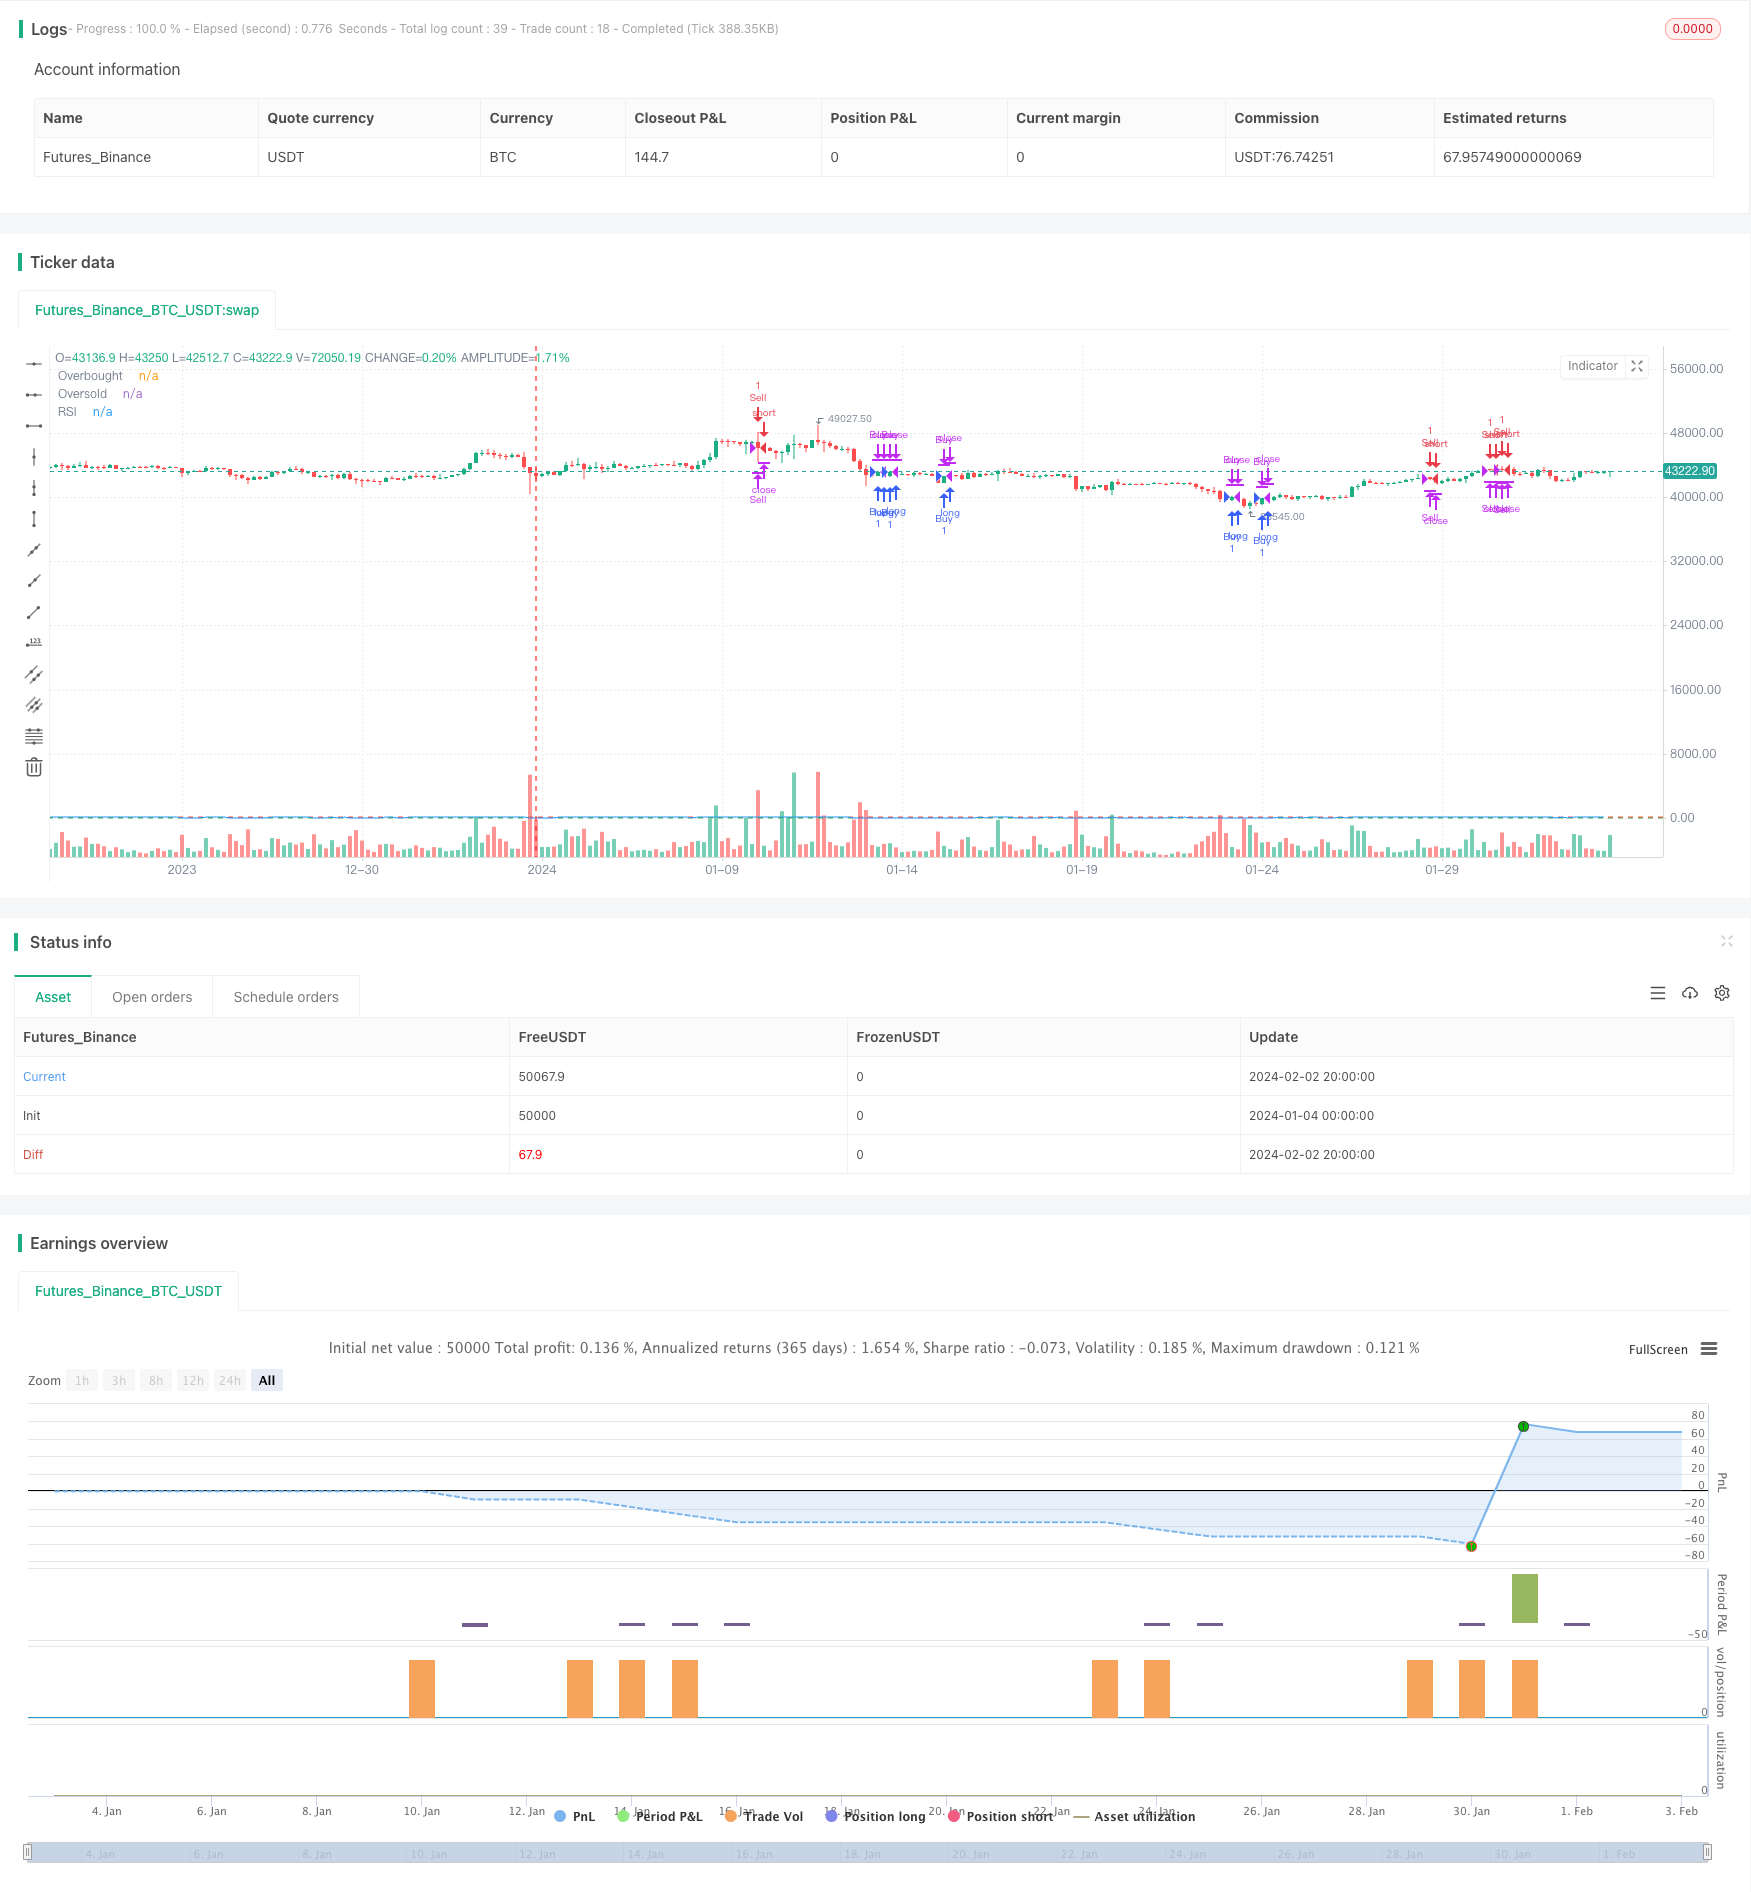Viewport: 1751px width, 1892px height.
Task: Toggle the Period P&L series in legend
Action: (x=660, y=1816)
